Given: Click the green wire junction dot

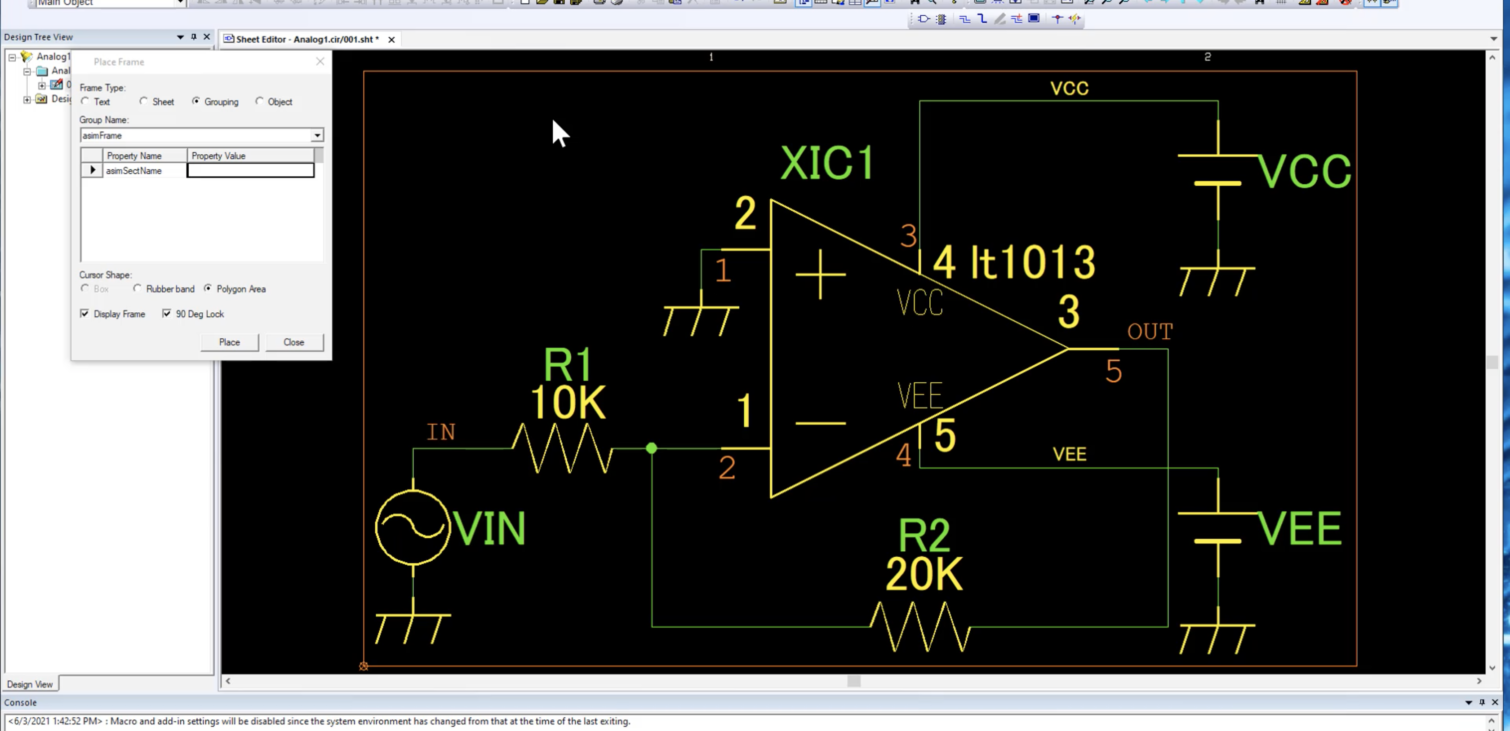Looking at the screenshot, I should click(x=651, y=448).
